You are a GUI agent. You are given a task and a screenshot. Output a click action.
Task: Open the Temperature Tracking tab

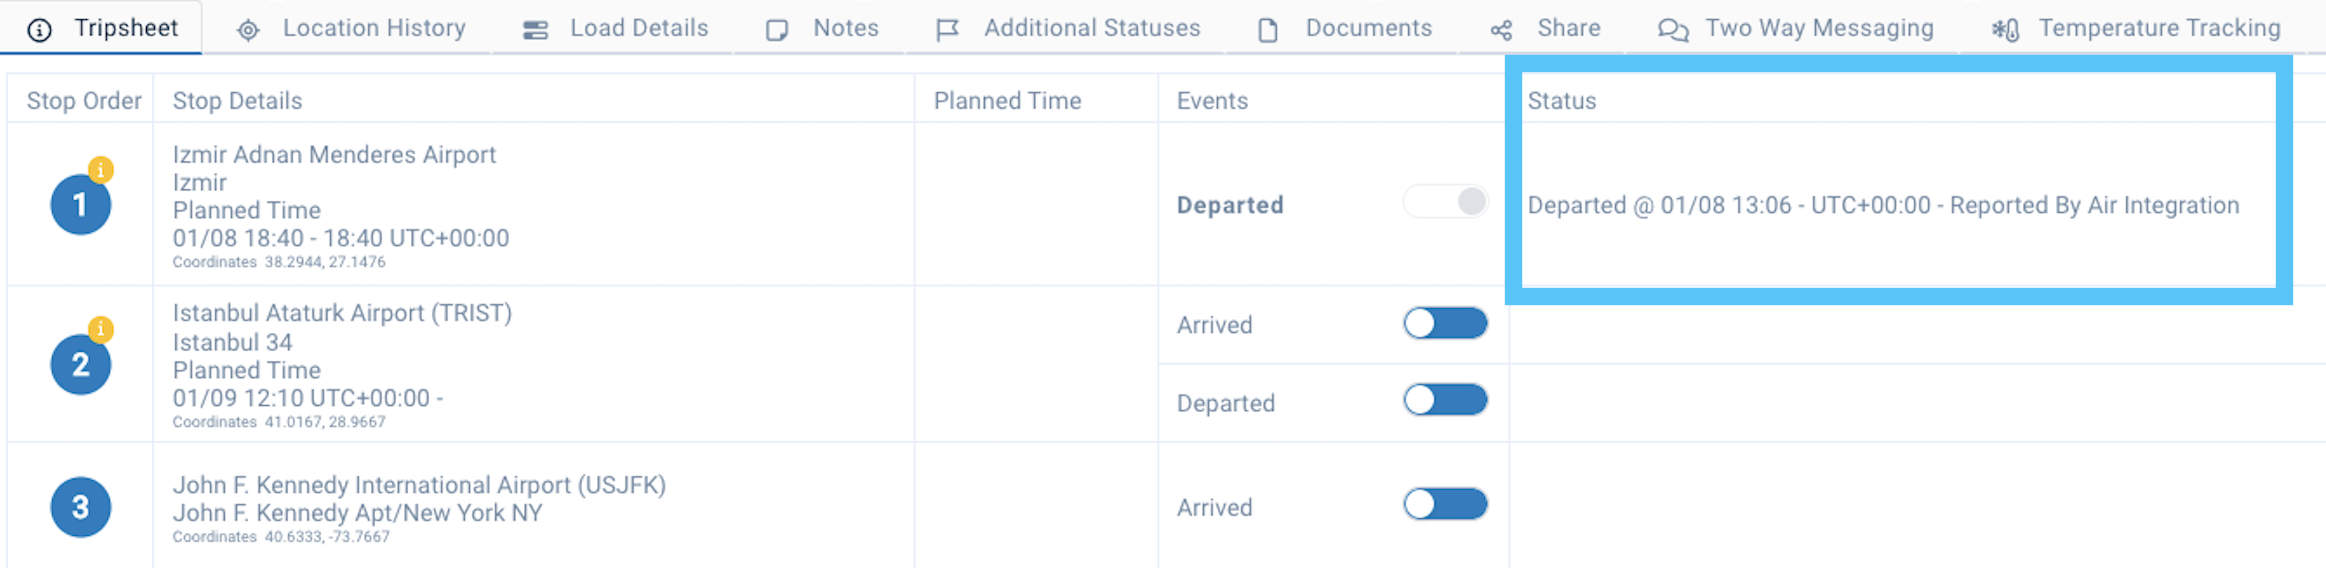click(x=2136, y=28)
